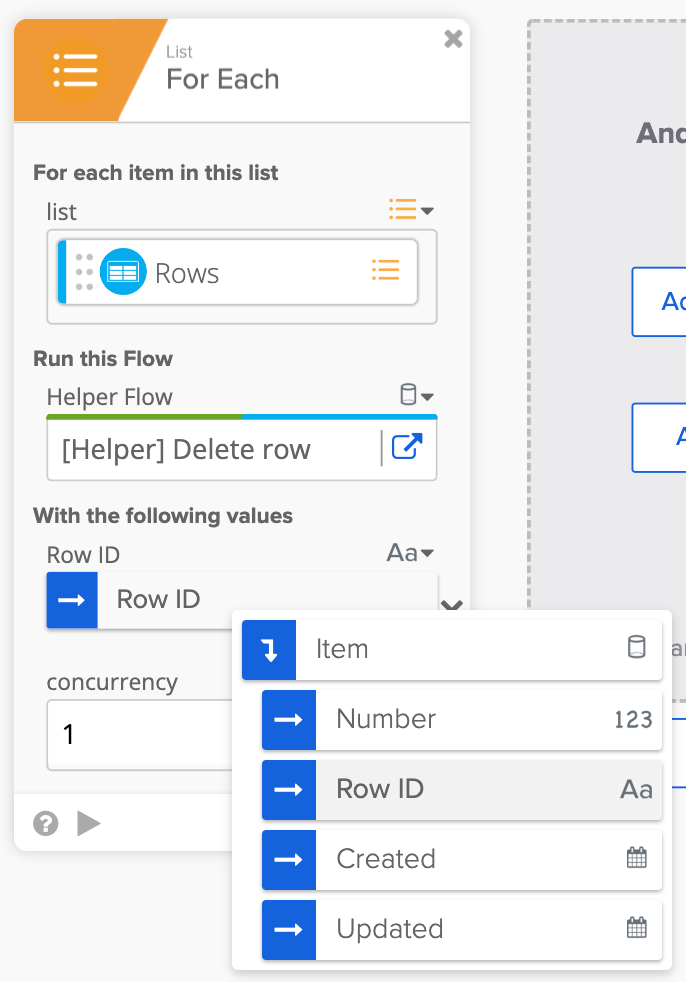
Task: Click the orange For Each list icon in header
Action: click(77, 70)
